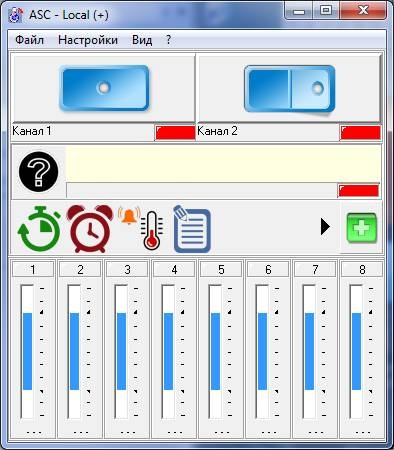
Task: Open the red alarm clock scheduler
Action: (90, 229)
